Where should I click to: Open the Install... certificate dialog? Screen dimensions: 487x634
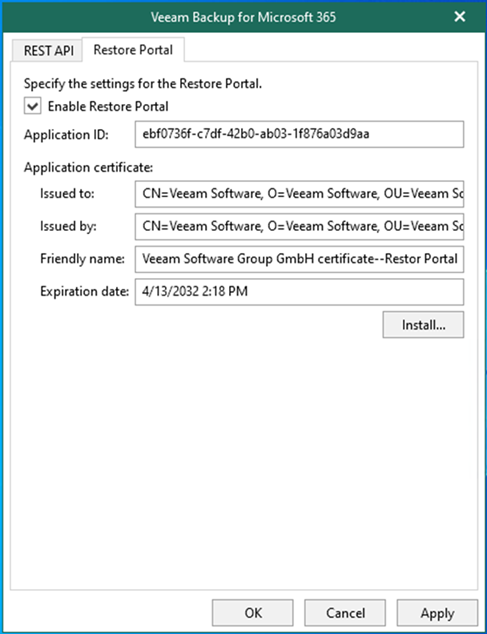pos(423,325)
